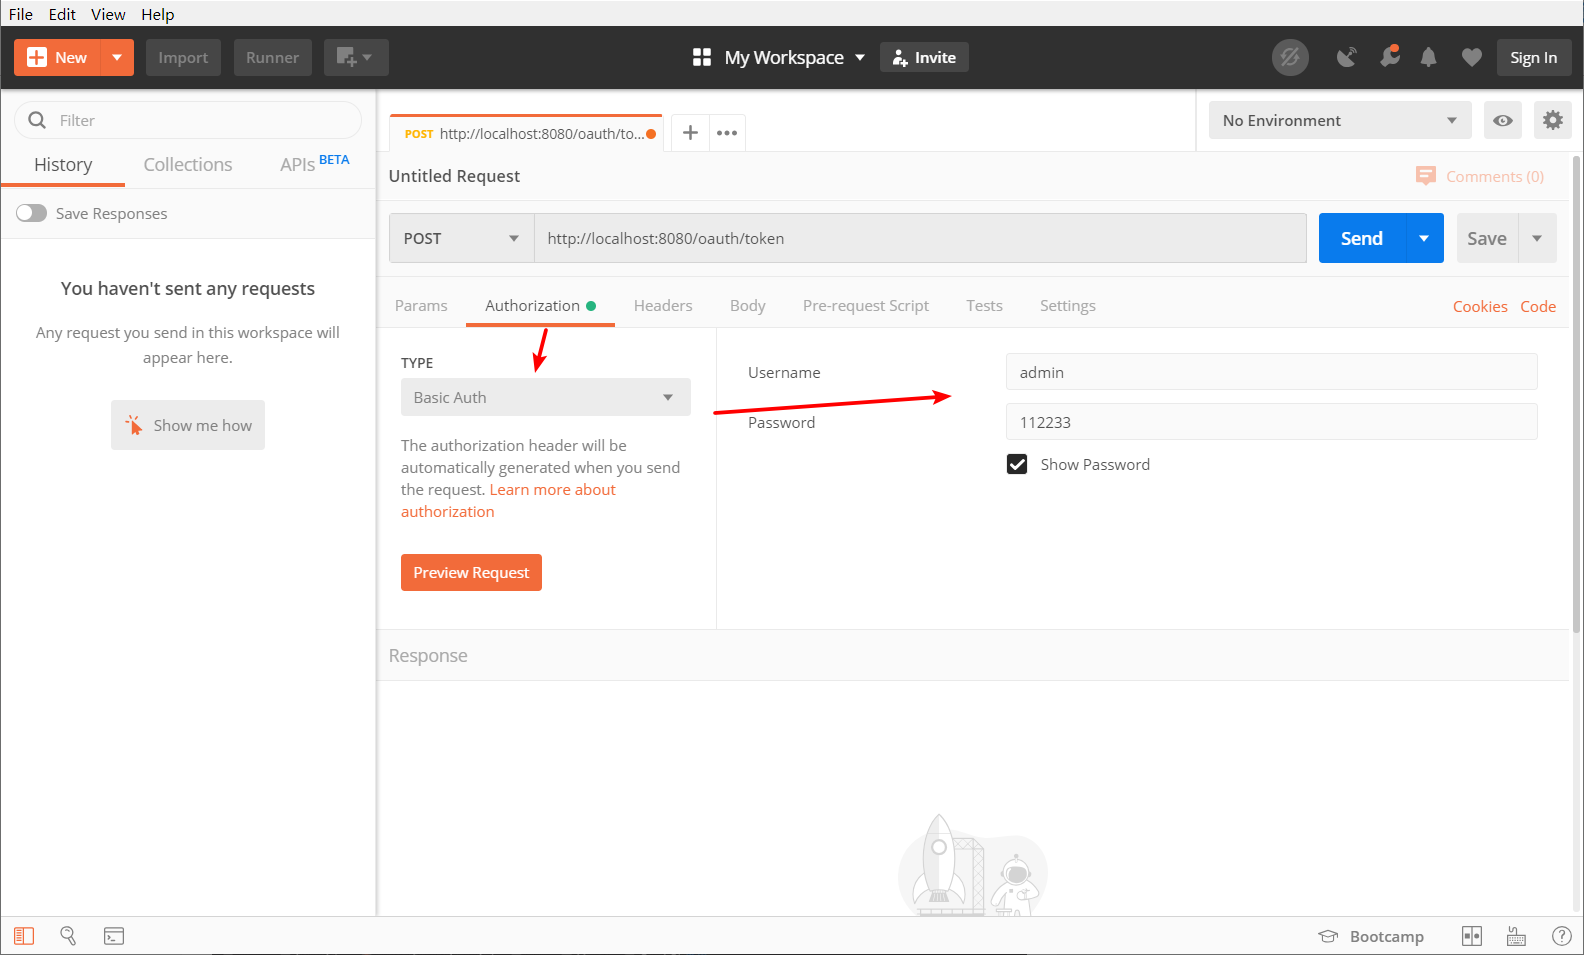
Task: Click into the Username input field
Action: (1270, 372)
